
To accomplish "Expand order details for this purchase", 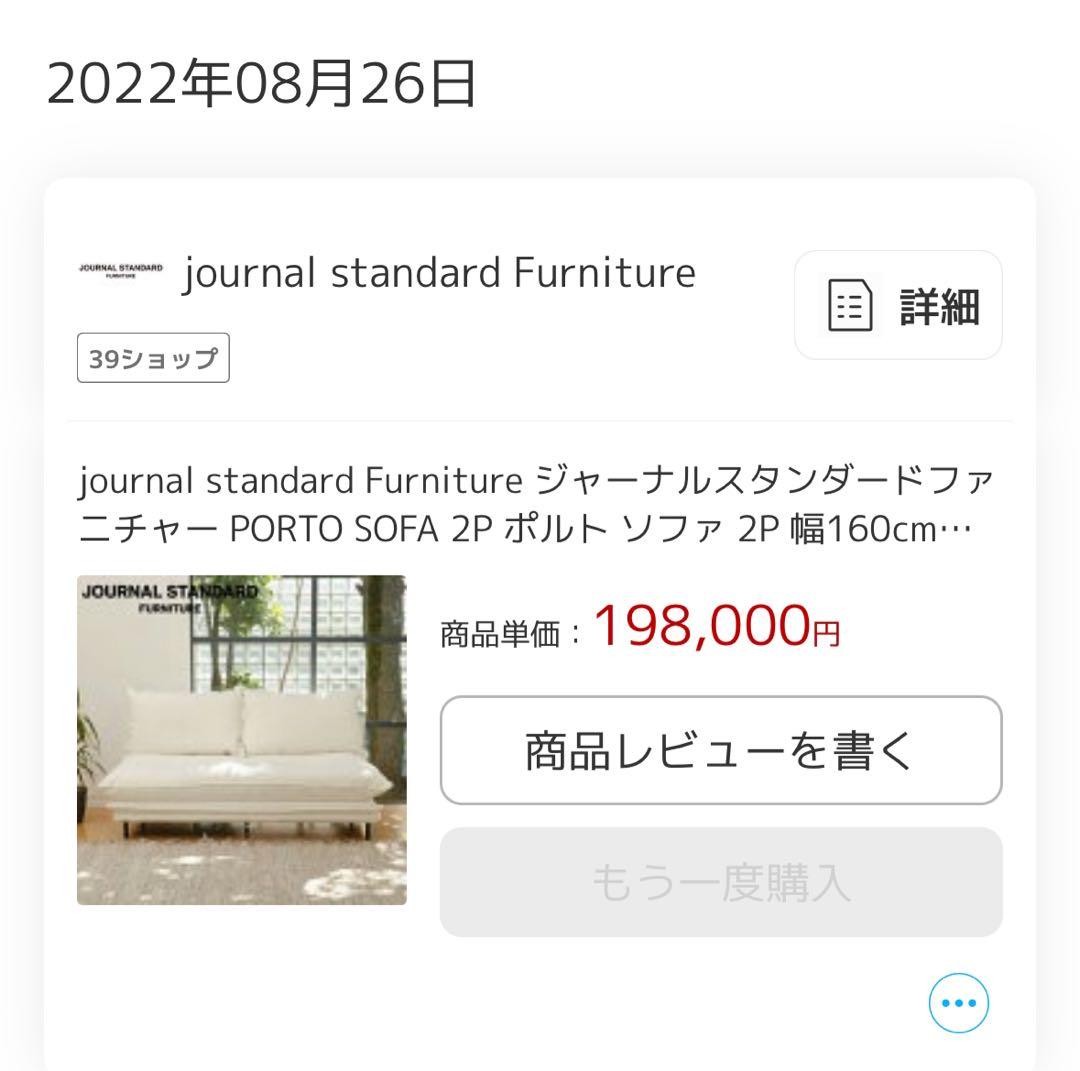I will click(896, 305).
